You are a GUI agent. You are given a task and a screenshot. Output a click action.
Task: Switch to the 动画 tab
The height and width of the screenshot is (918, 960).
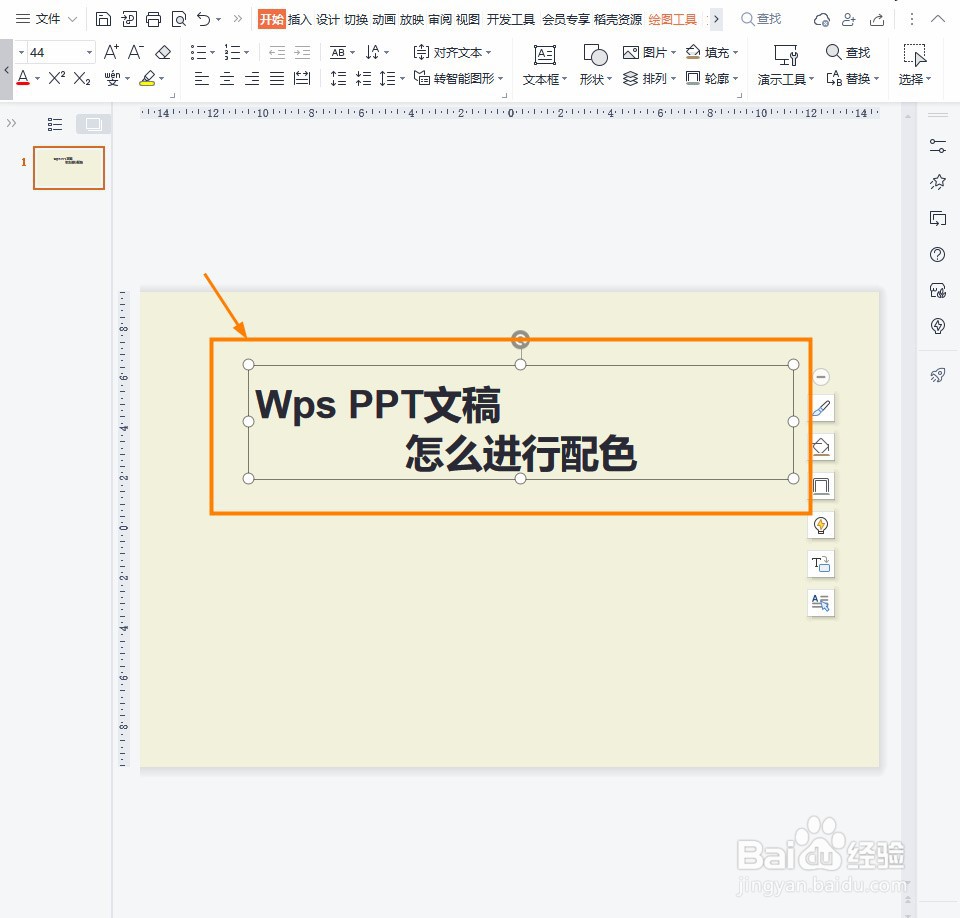coord(384,20)
